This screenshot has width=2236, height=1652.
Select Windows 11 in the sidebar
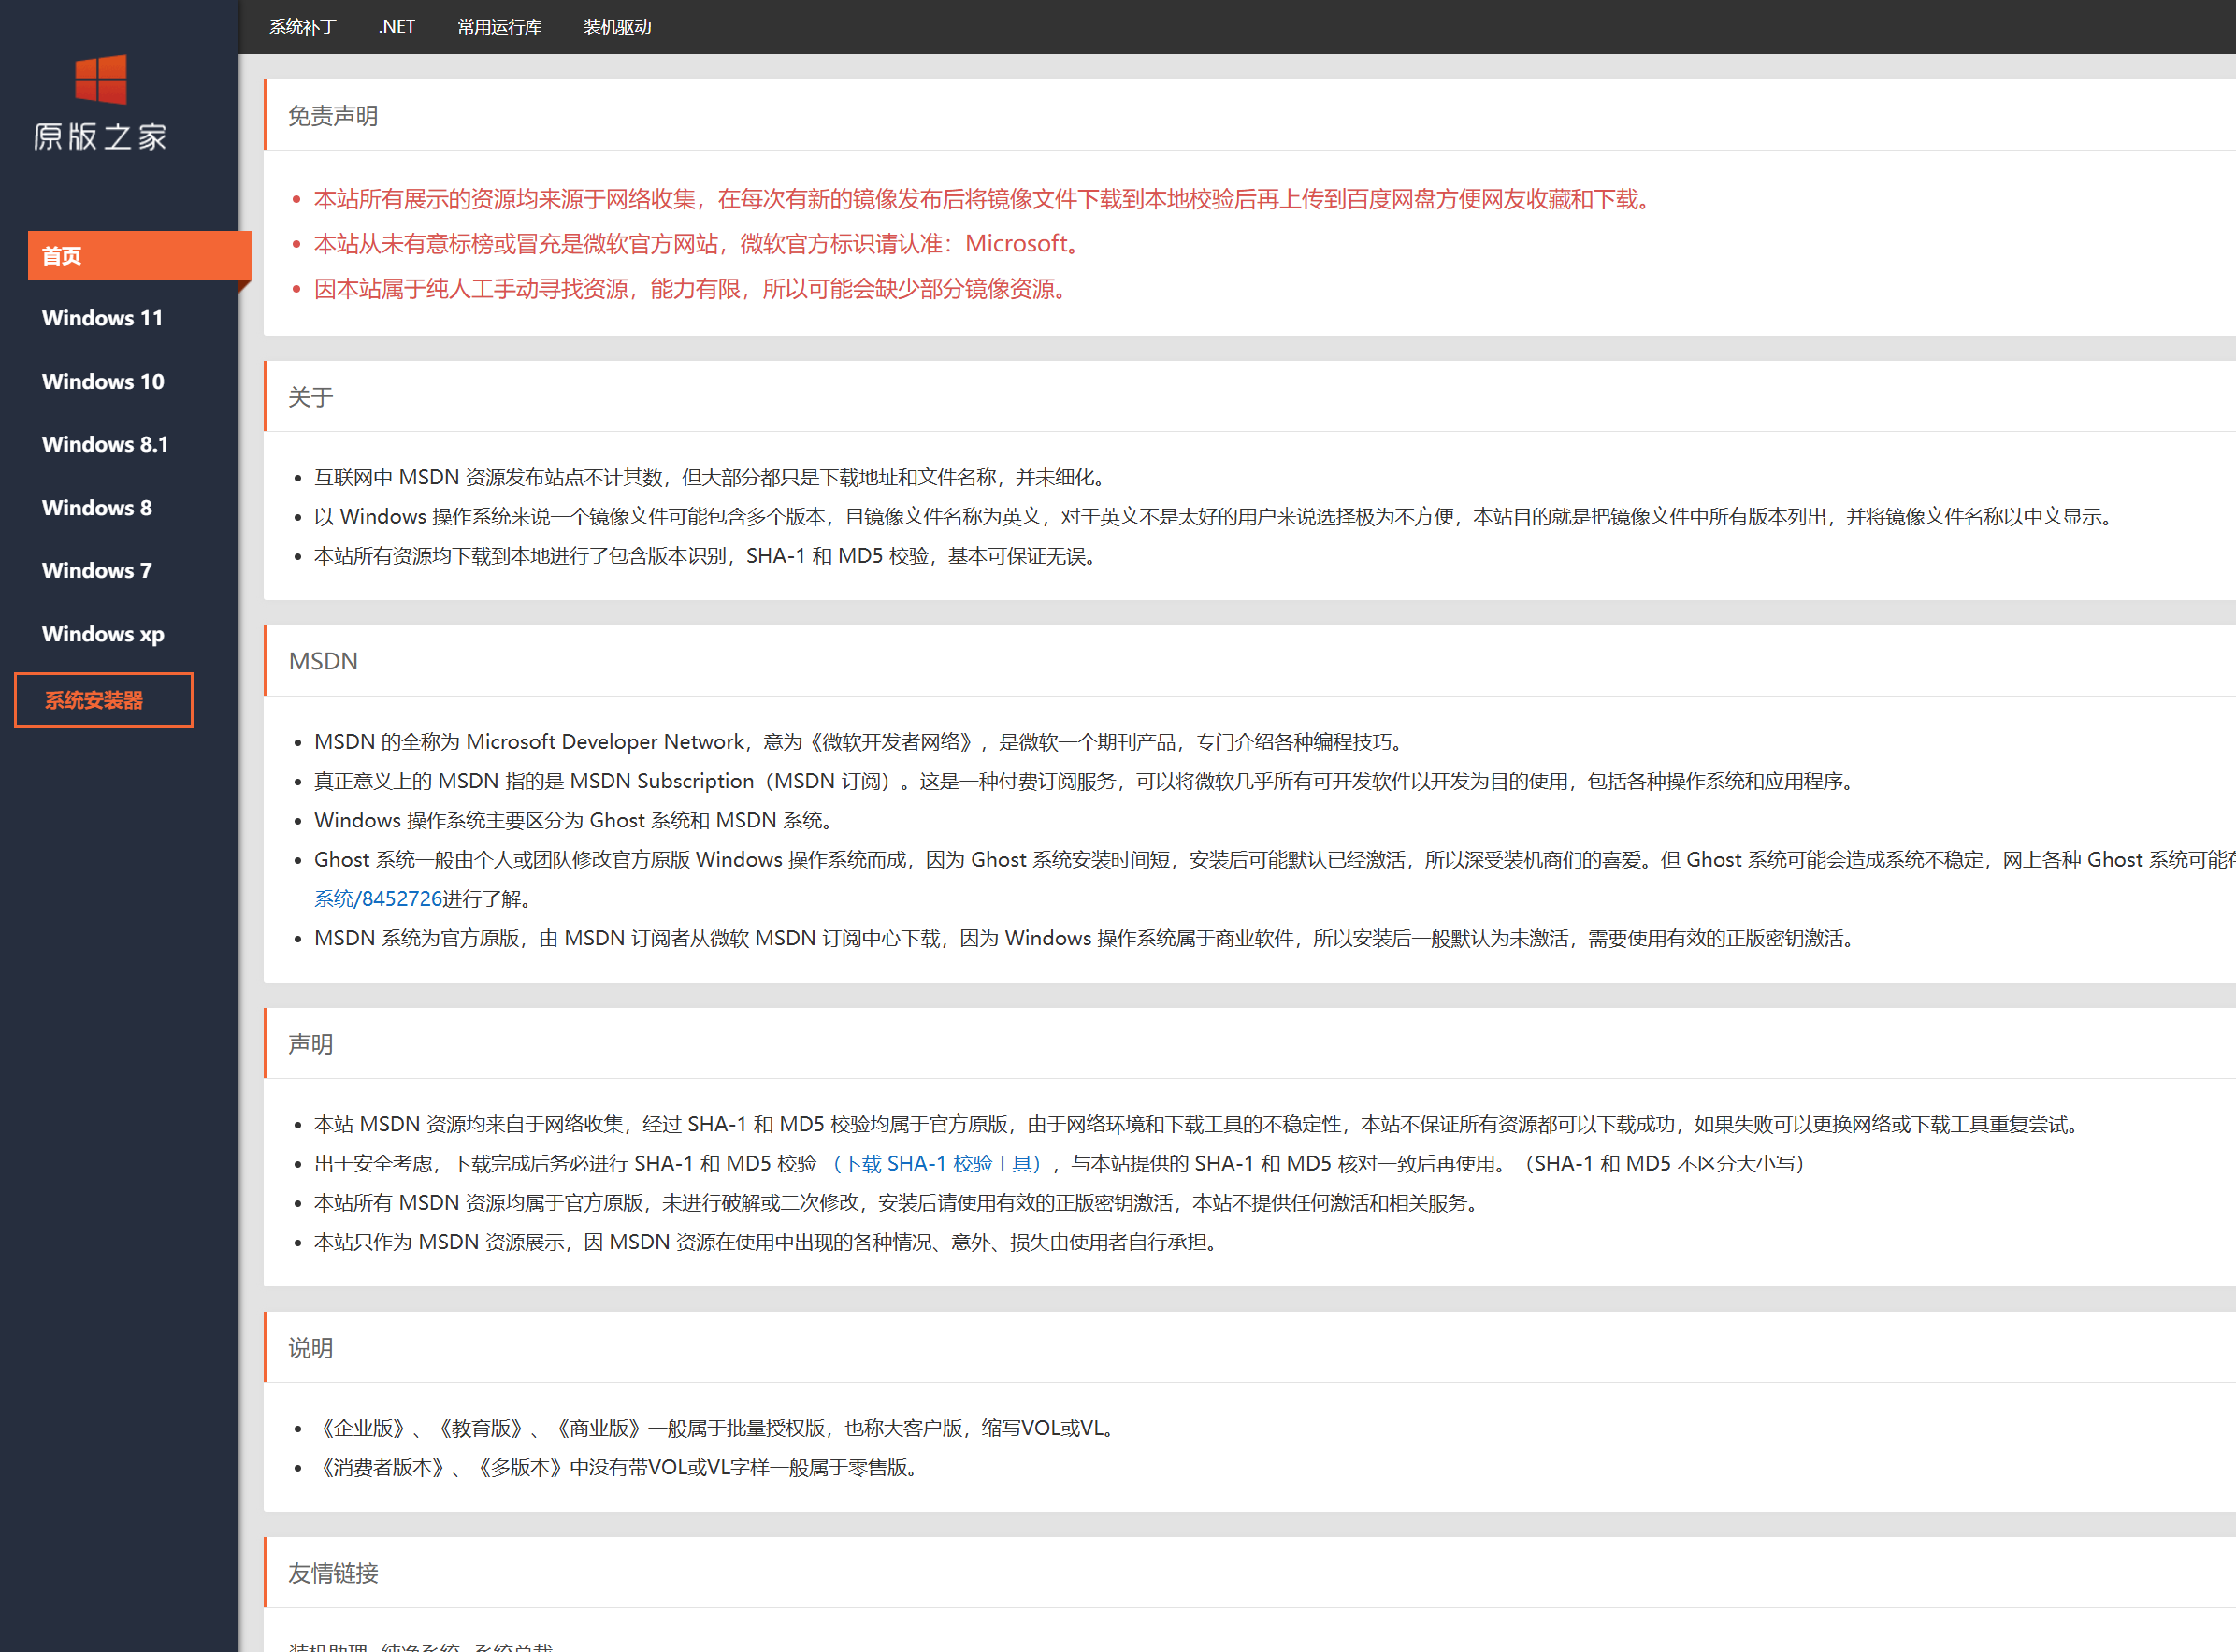(103, 318)
